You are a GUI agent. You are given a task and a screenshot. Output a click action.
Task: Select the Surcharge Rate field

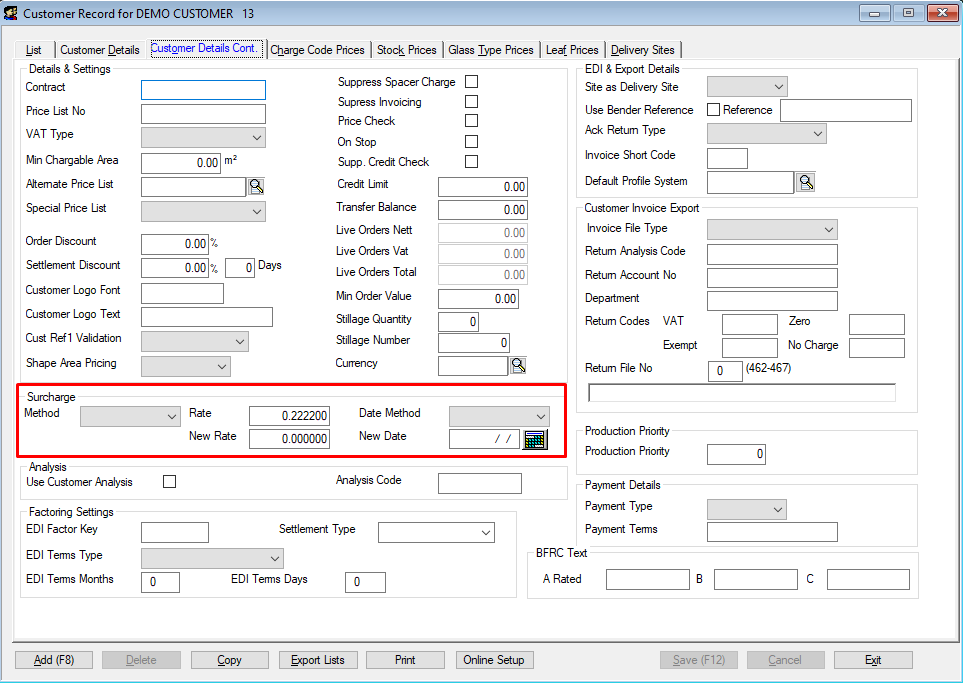[289, 416]
